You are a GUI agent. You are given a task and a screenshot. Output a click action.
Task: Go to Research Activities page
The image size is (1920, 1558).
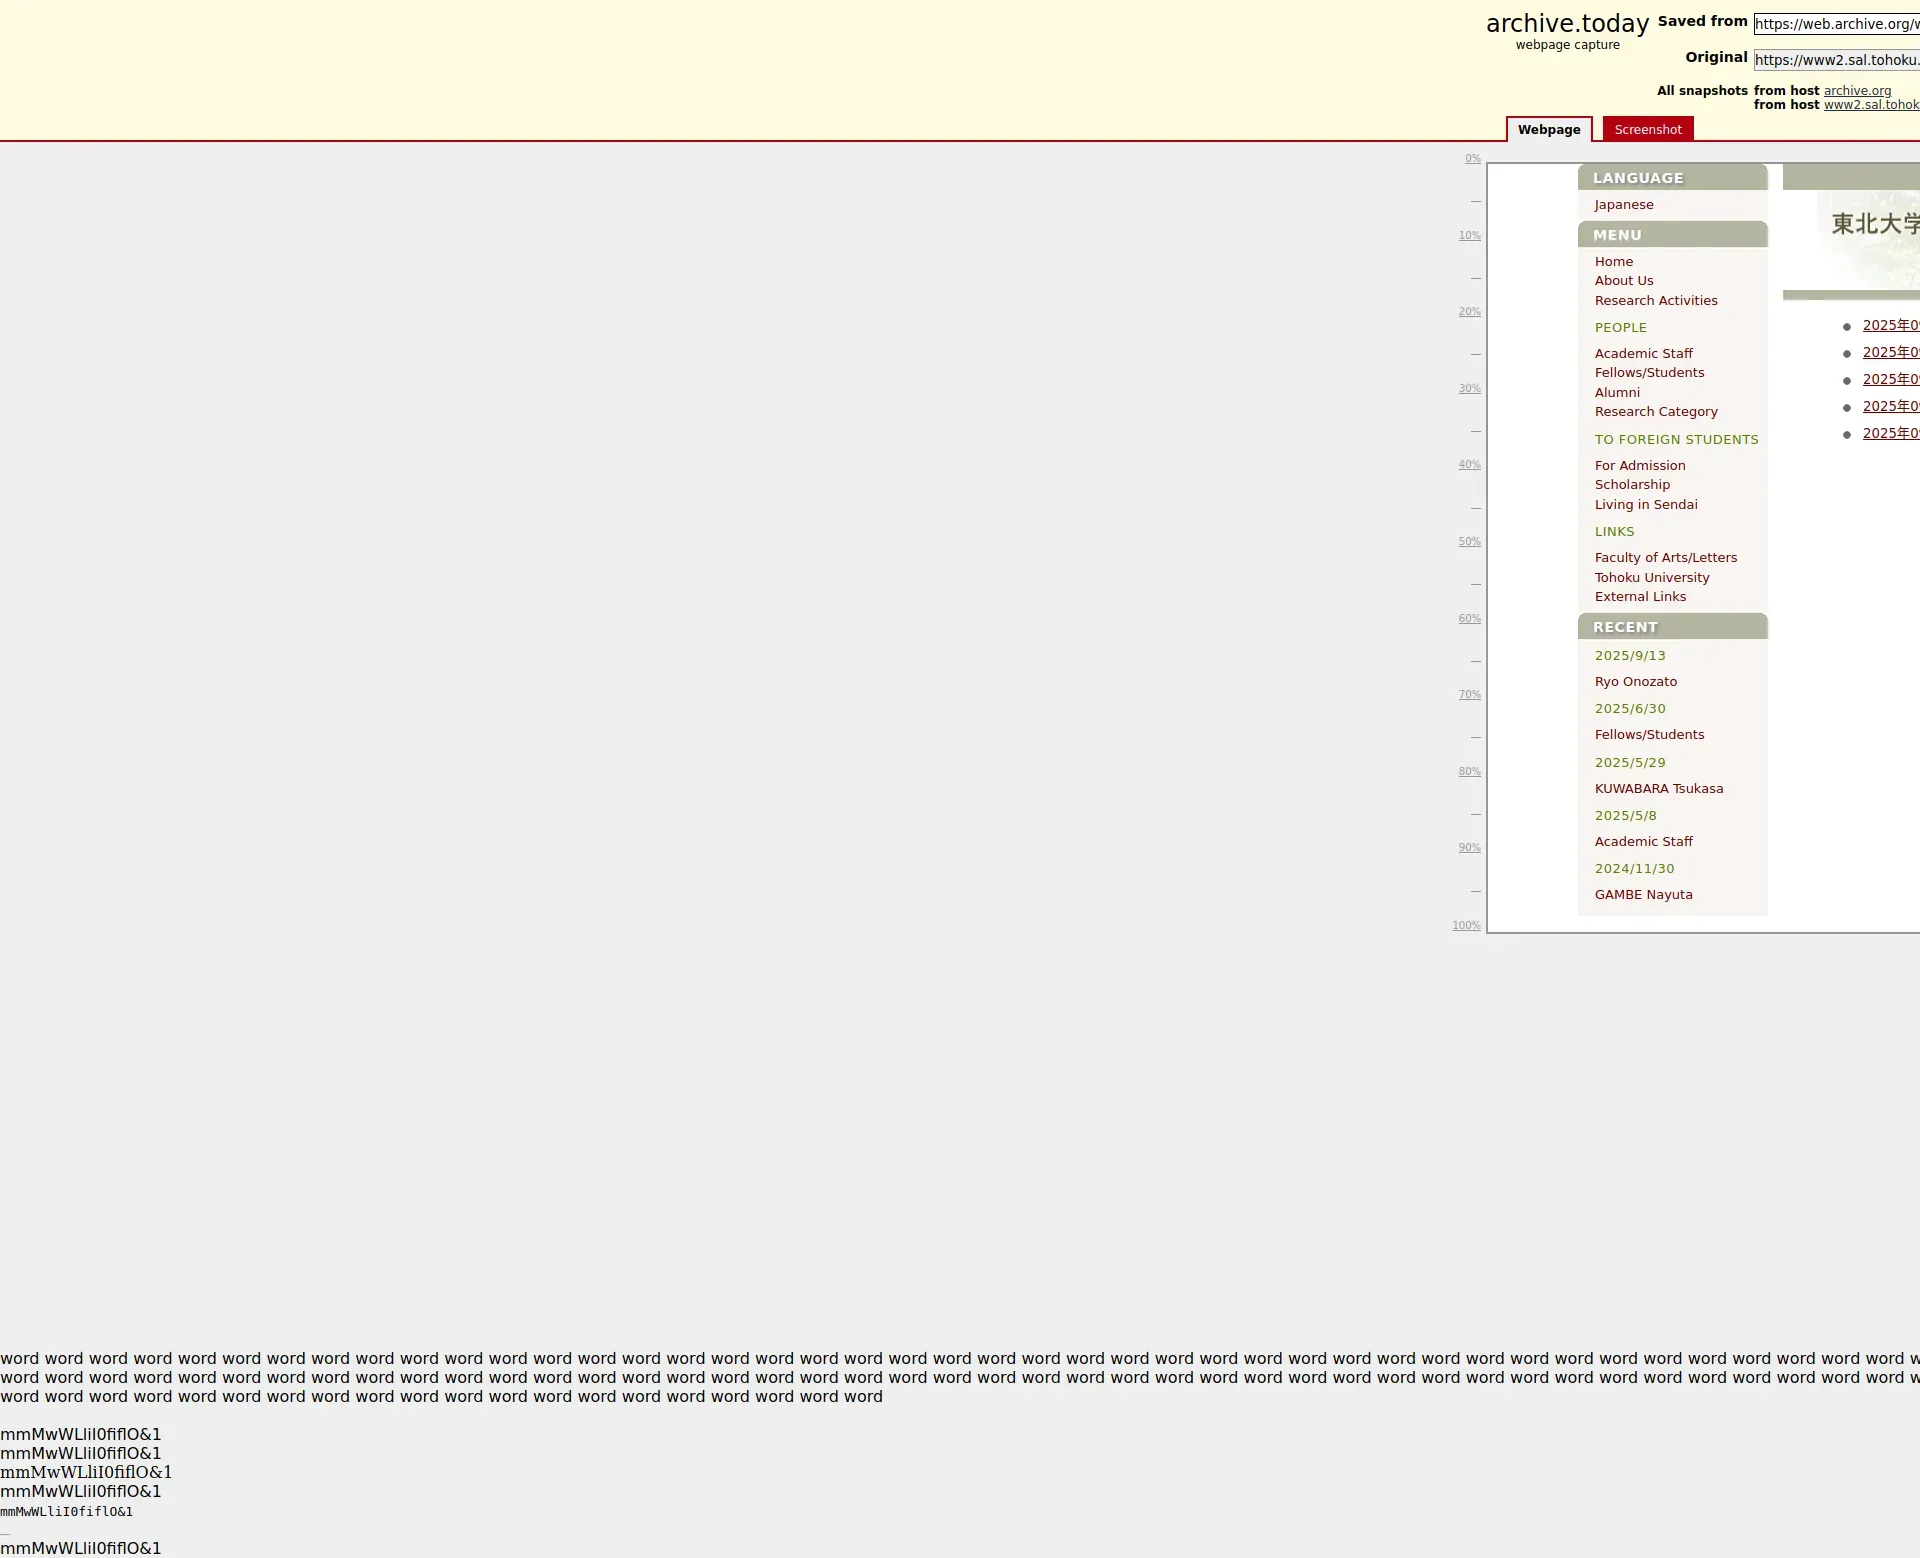(x=1655, y=301)
